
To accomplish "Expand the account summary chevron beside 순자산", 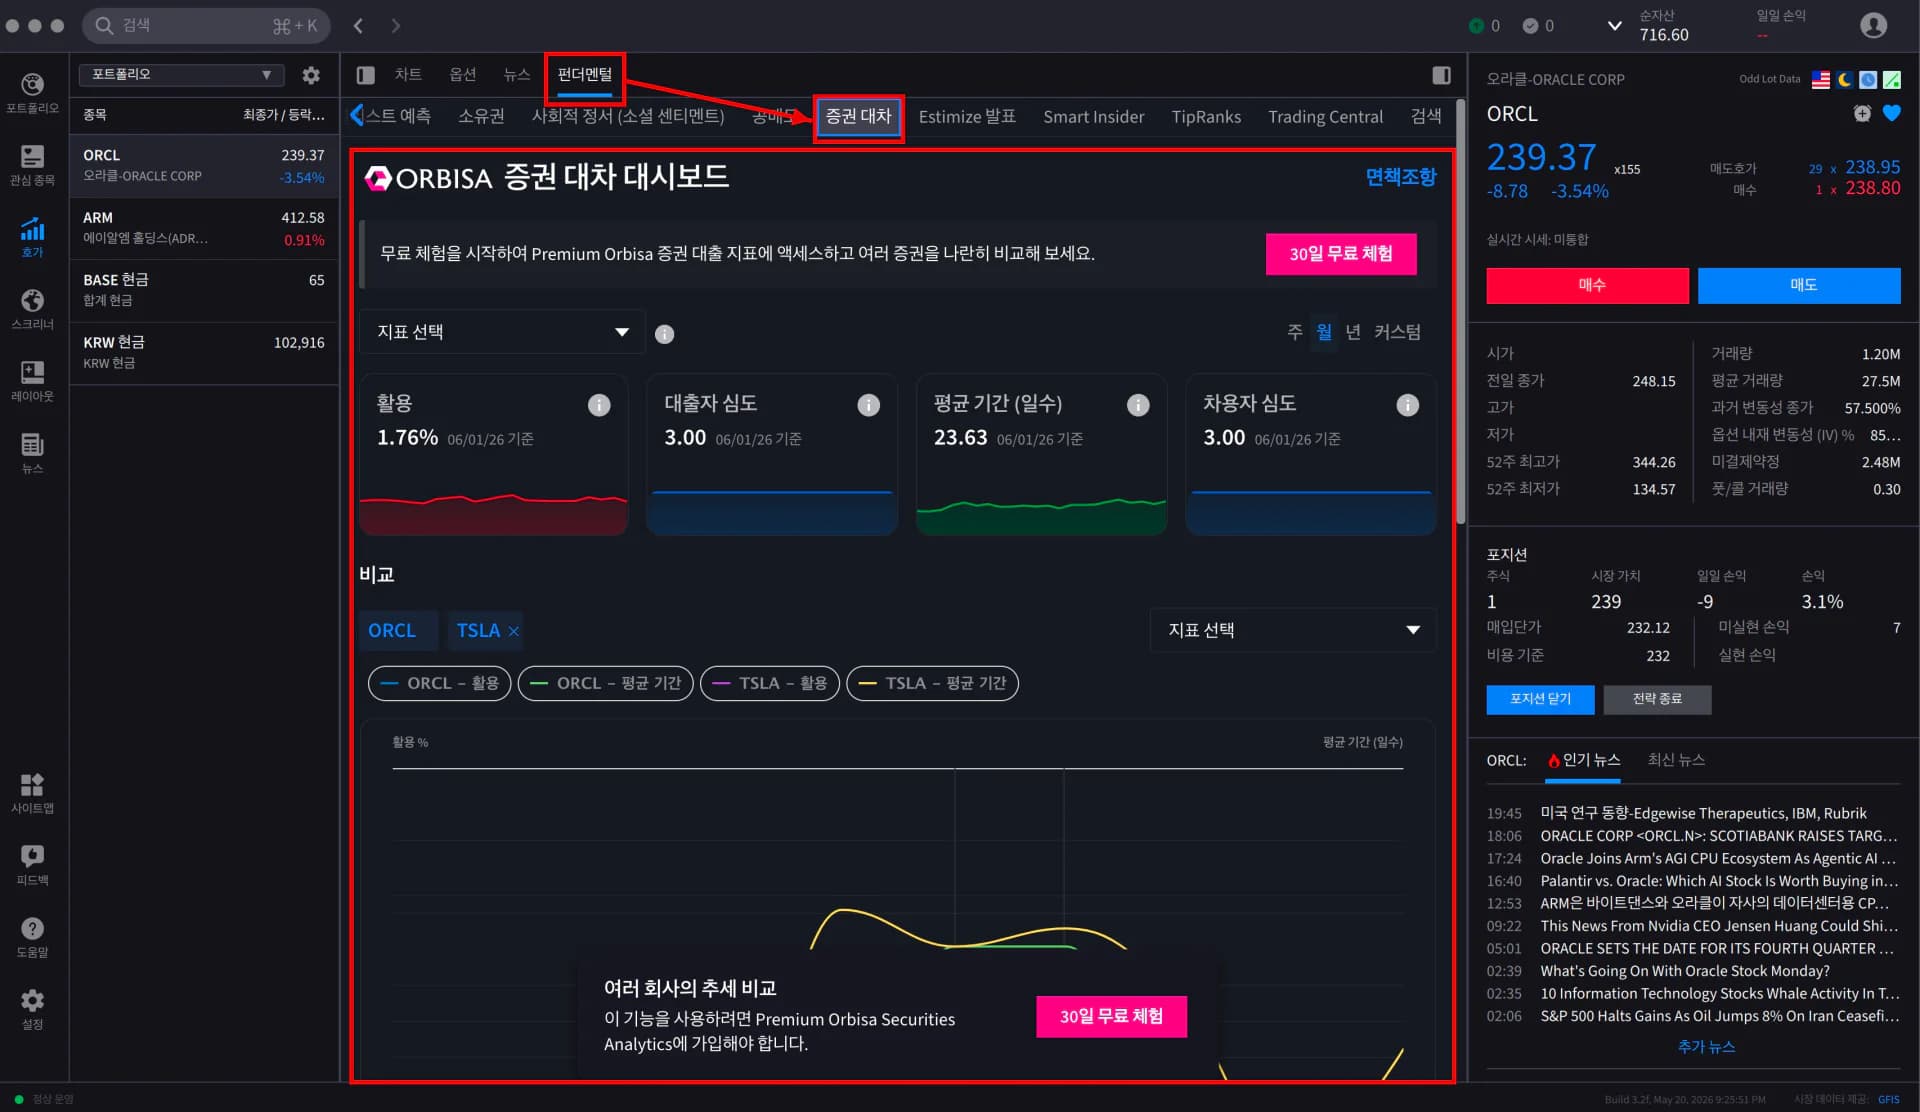I will 1614,26.
